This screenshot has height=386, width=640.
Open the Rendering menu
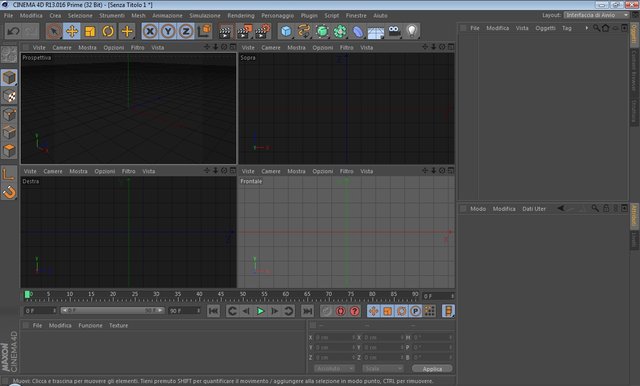pyautogui.click(x=241, y=16)
